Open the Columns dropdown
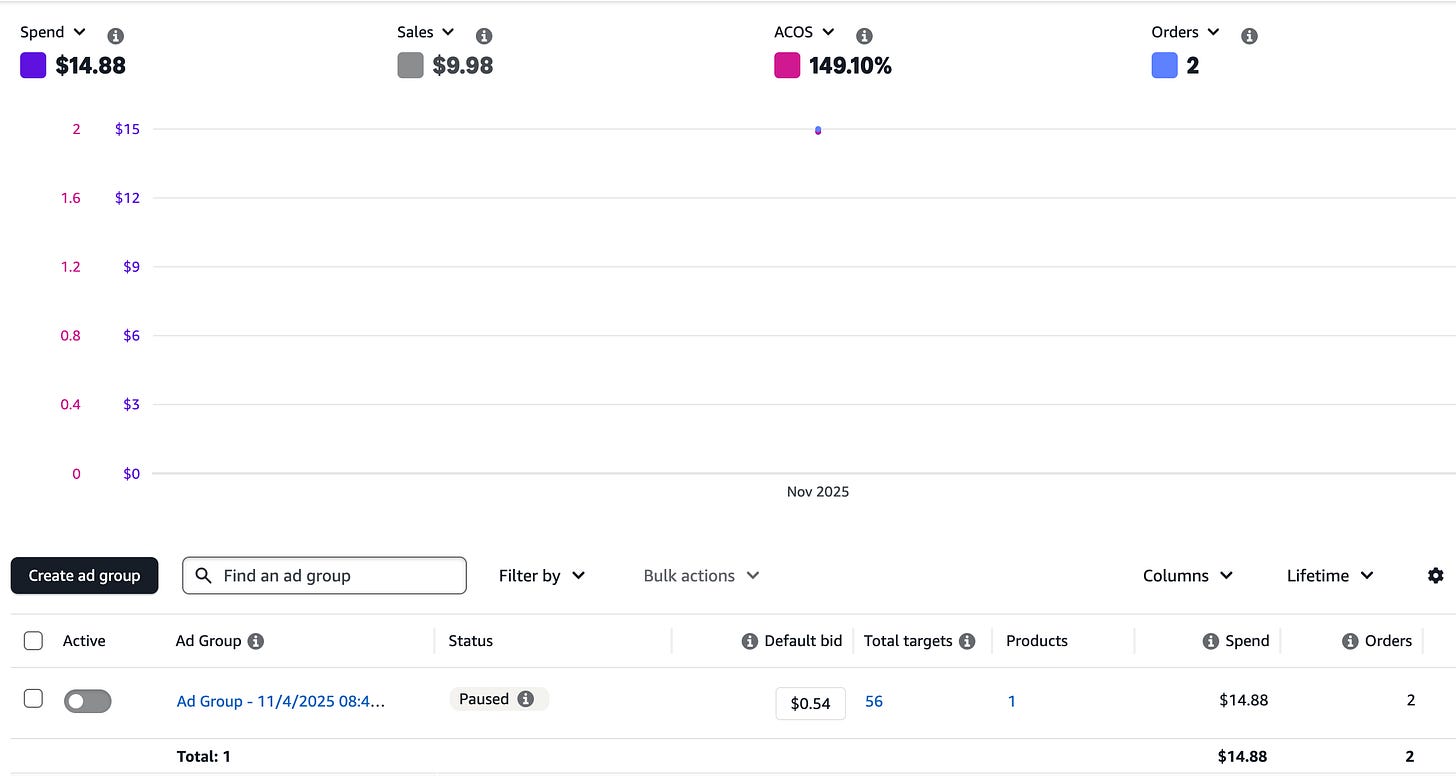1456x776 pixels. click(1188, 576)
